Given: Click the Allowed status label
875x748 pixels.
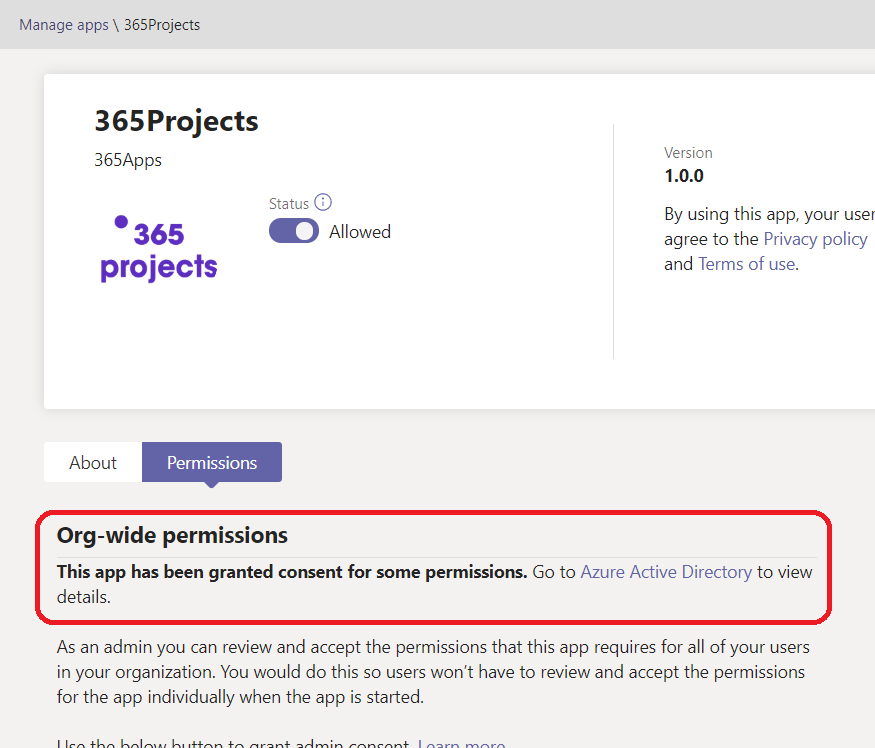Looking at the screenshot, I should click(360, 232).
